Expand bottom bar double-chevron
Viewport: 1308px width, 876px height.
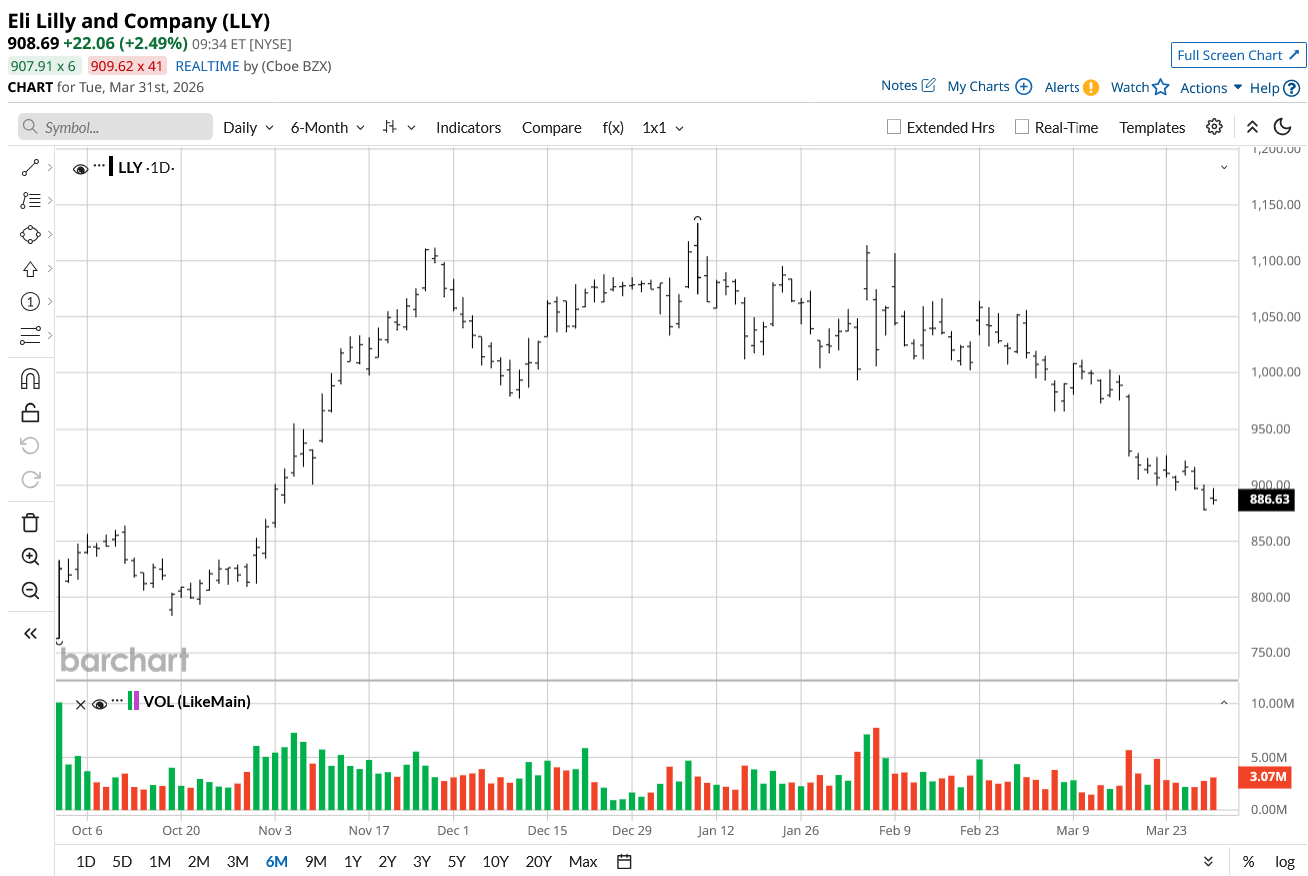[x=1208, y=862]
